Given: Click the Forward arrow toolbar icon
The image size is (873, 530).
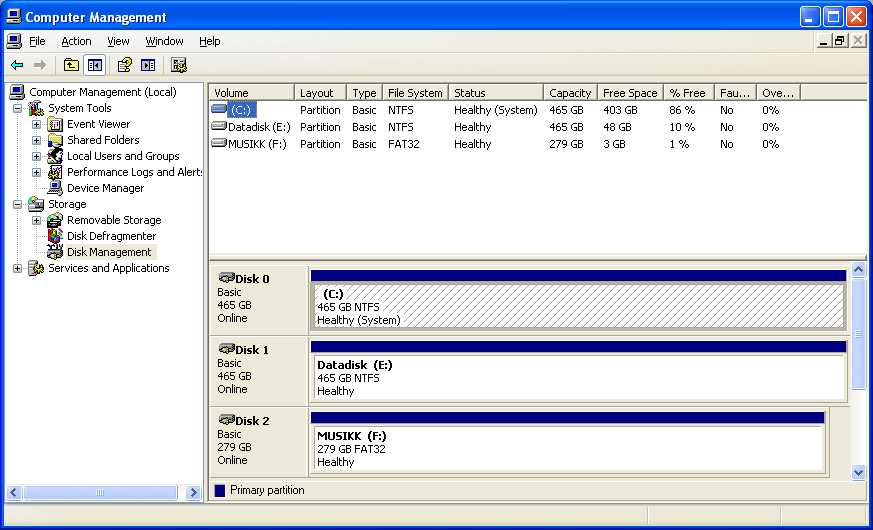Looking at the screenshot, I should pyautogui.click(x=40, y=66).
